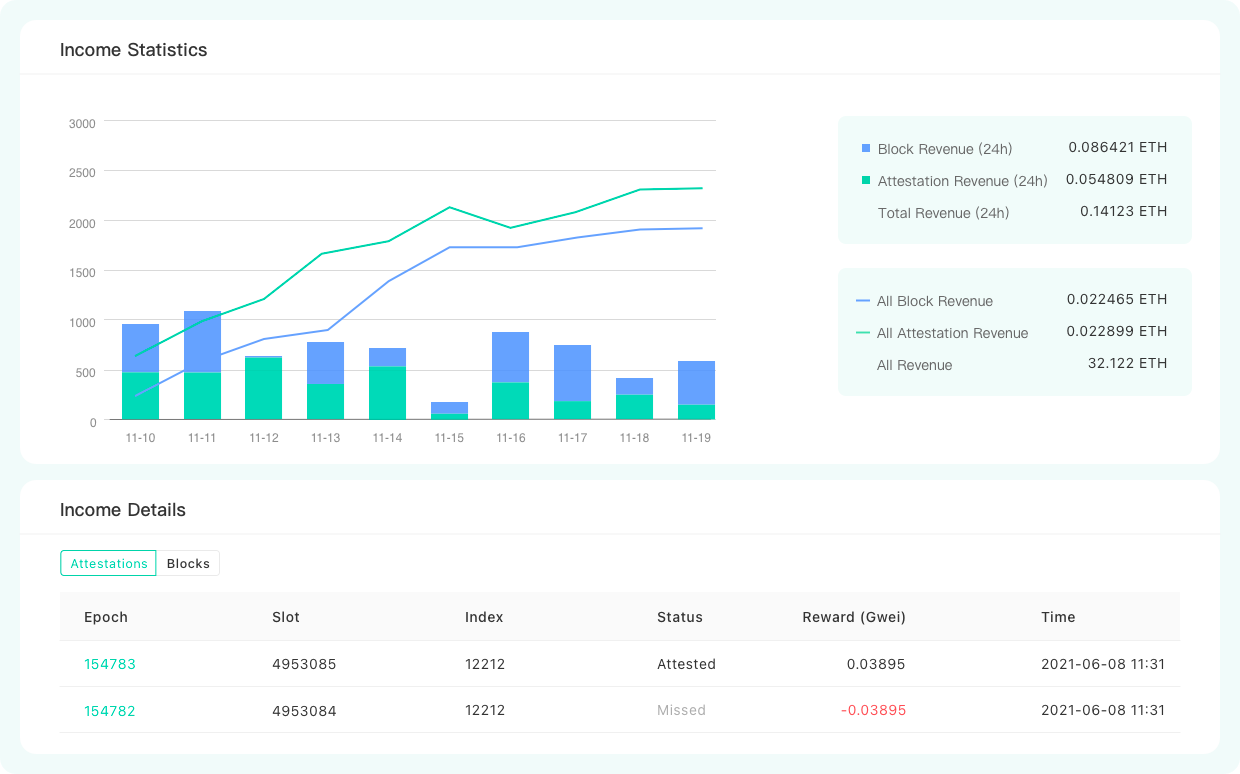The width and height of the screenshot is (1240, 774).
Task: Open epoch 154783 link
Action: 110,664
